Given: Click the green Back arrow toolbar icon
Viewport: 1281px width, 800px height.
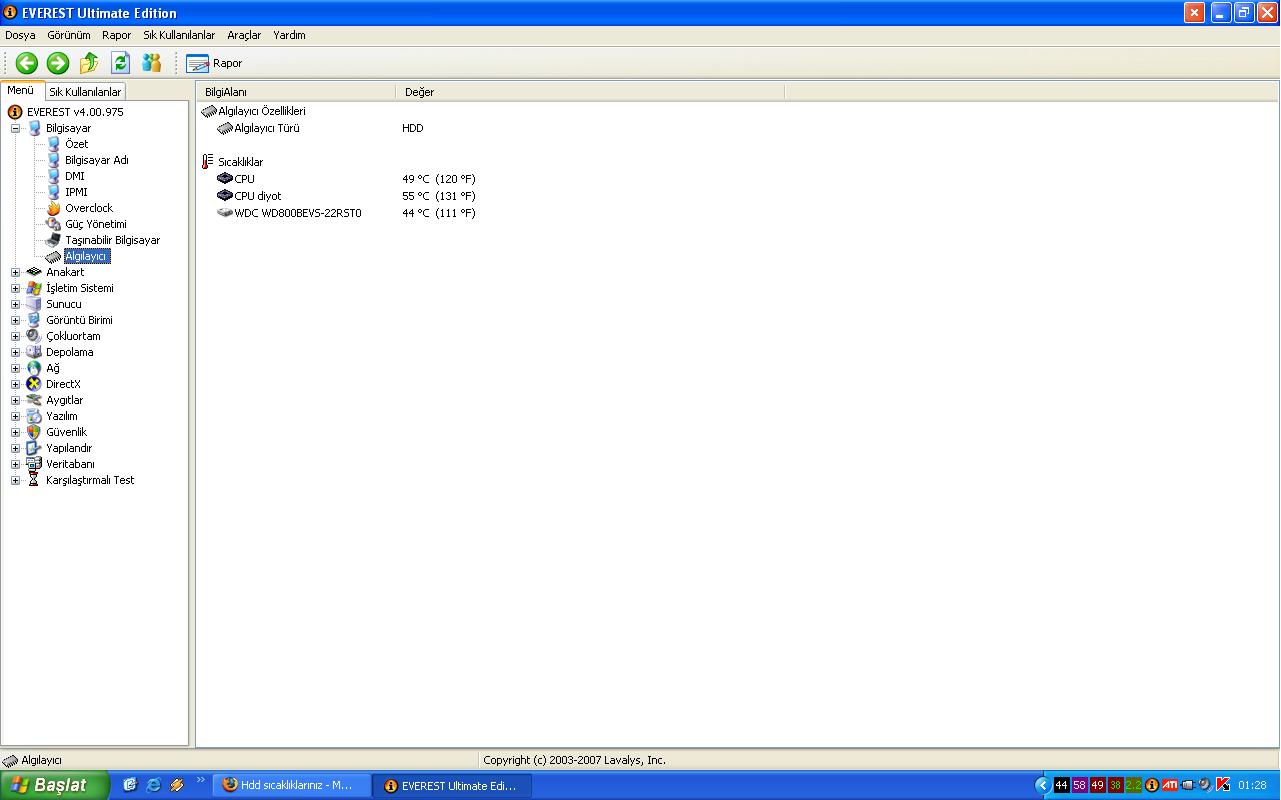Looking at the screenshot, I should point(27,63).
